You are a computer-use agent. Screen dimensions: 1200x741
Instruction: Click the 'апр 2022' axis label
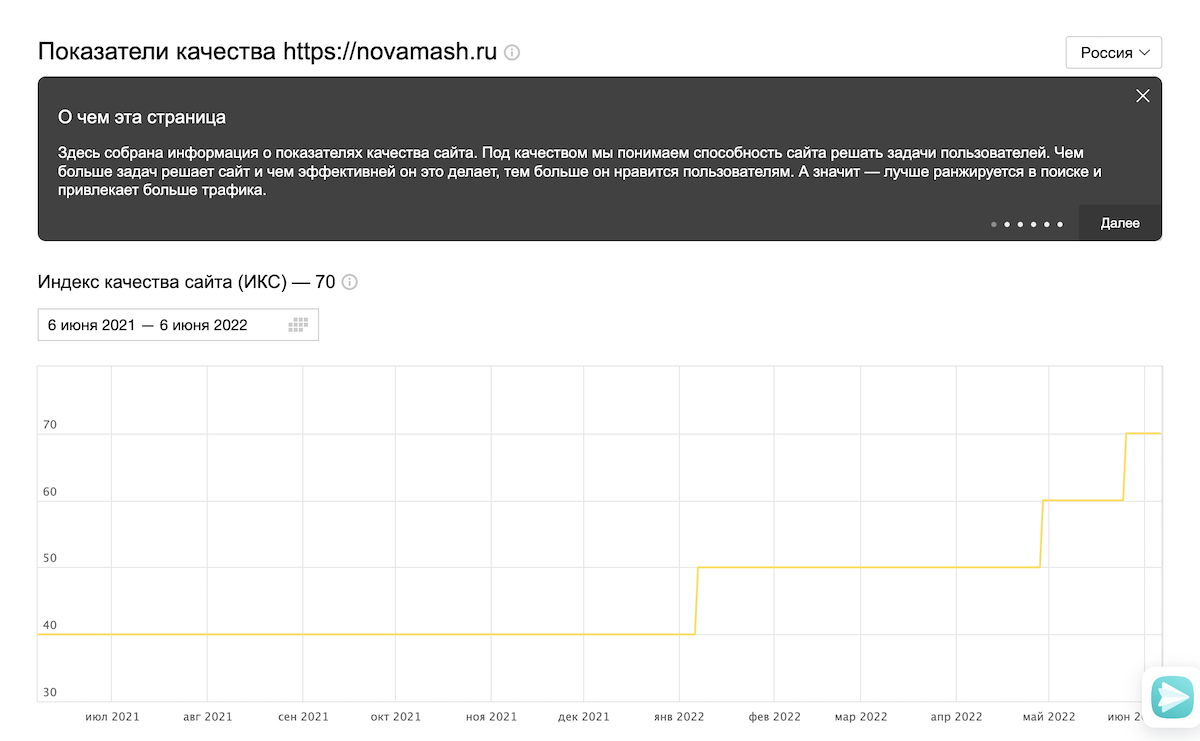point(956,717)
